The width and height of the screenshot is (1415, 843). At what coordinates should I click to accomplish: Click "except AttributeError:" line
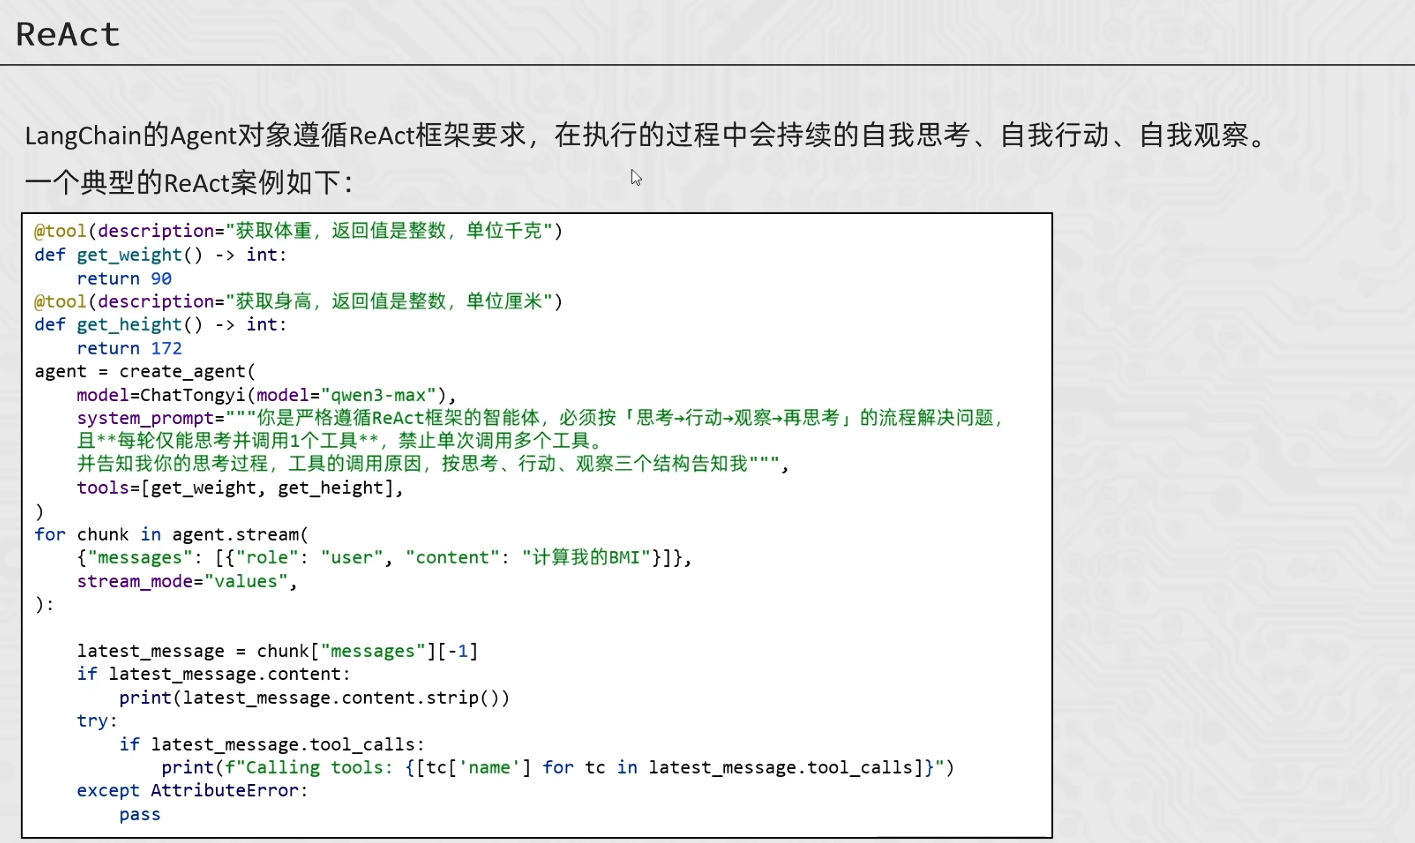pyautogui.click(x=192, y=791)
